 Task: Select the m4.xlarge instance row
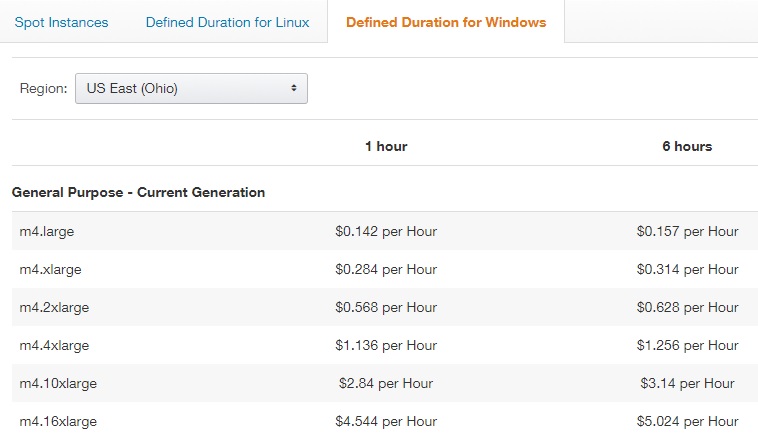(x=51, y=269)
